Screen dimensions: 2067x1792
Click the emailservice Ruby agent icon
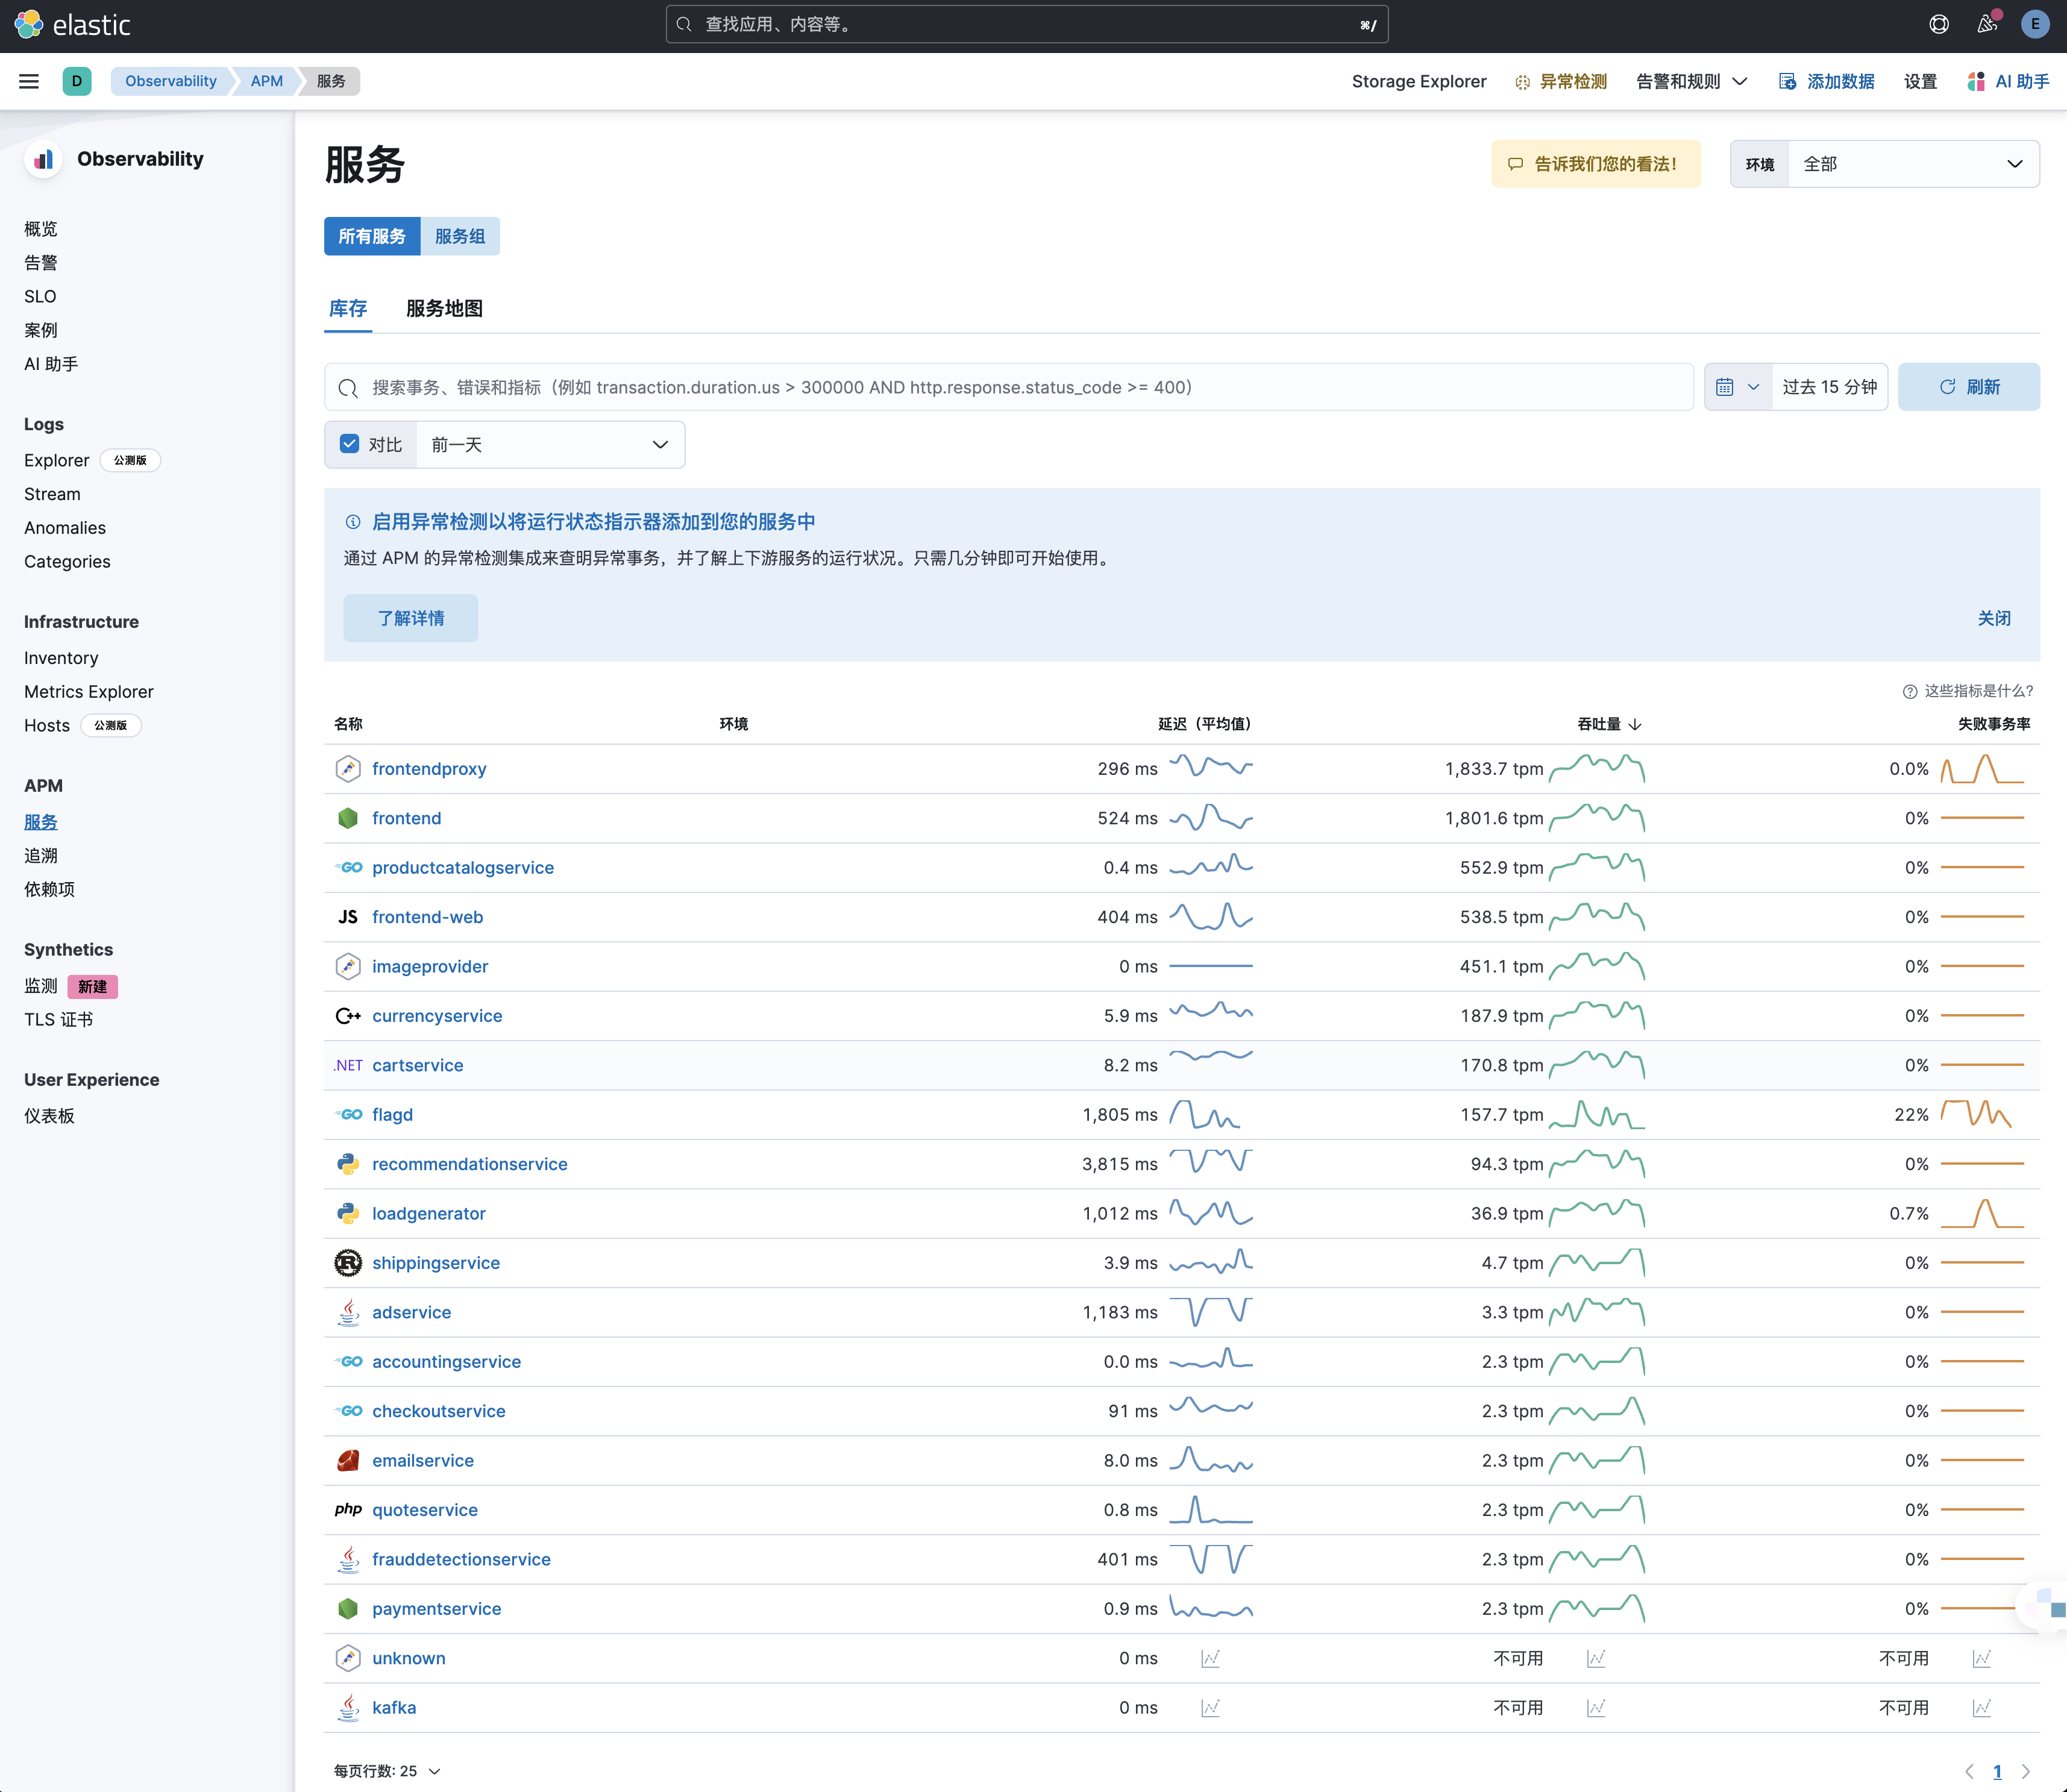coord(348,1461)
